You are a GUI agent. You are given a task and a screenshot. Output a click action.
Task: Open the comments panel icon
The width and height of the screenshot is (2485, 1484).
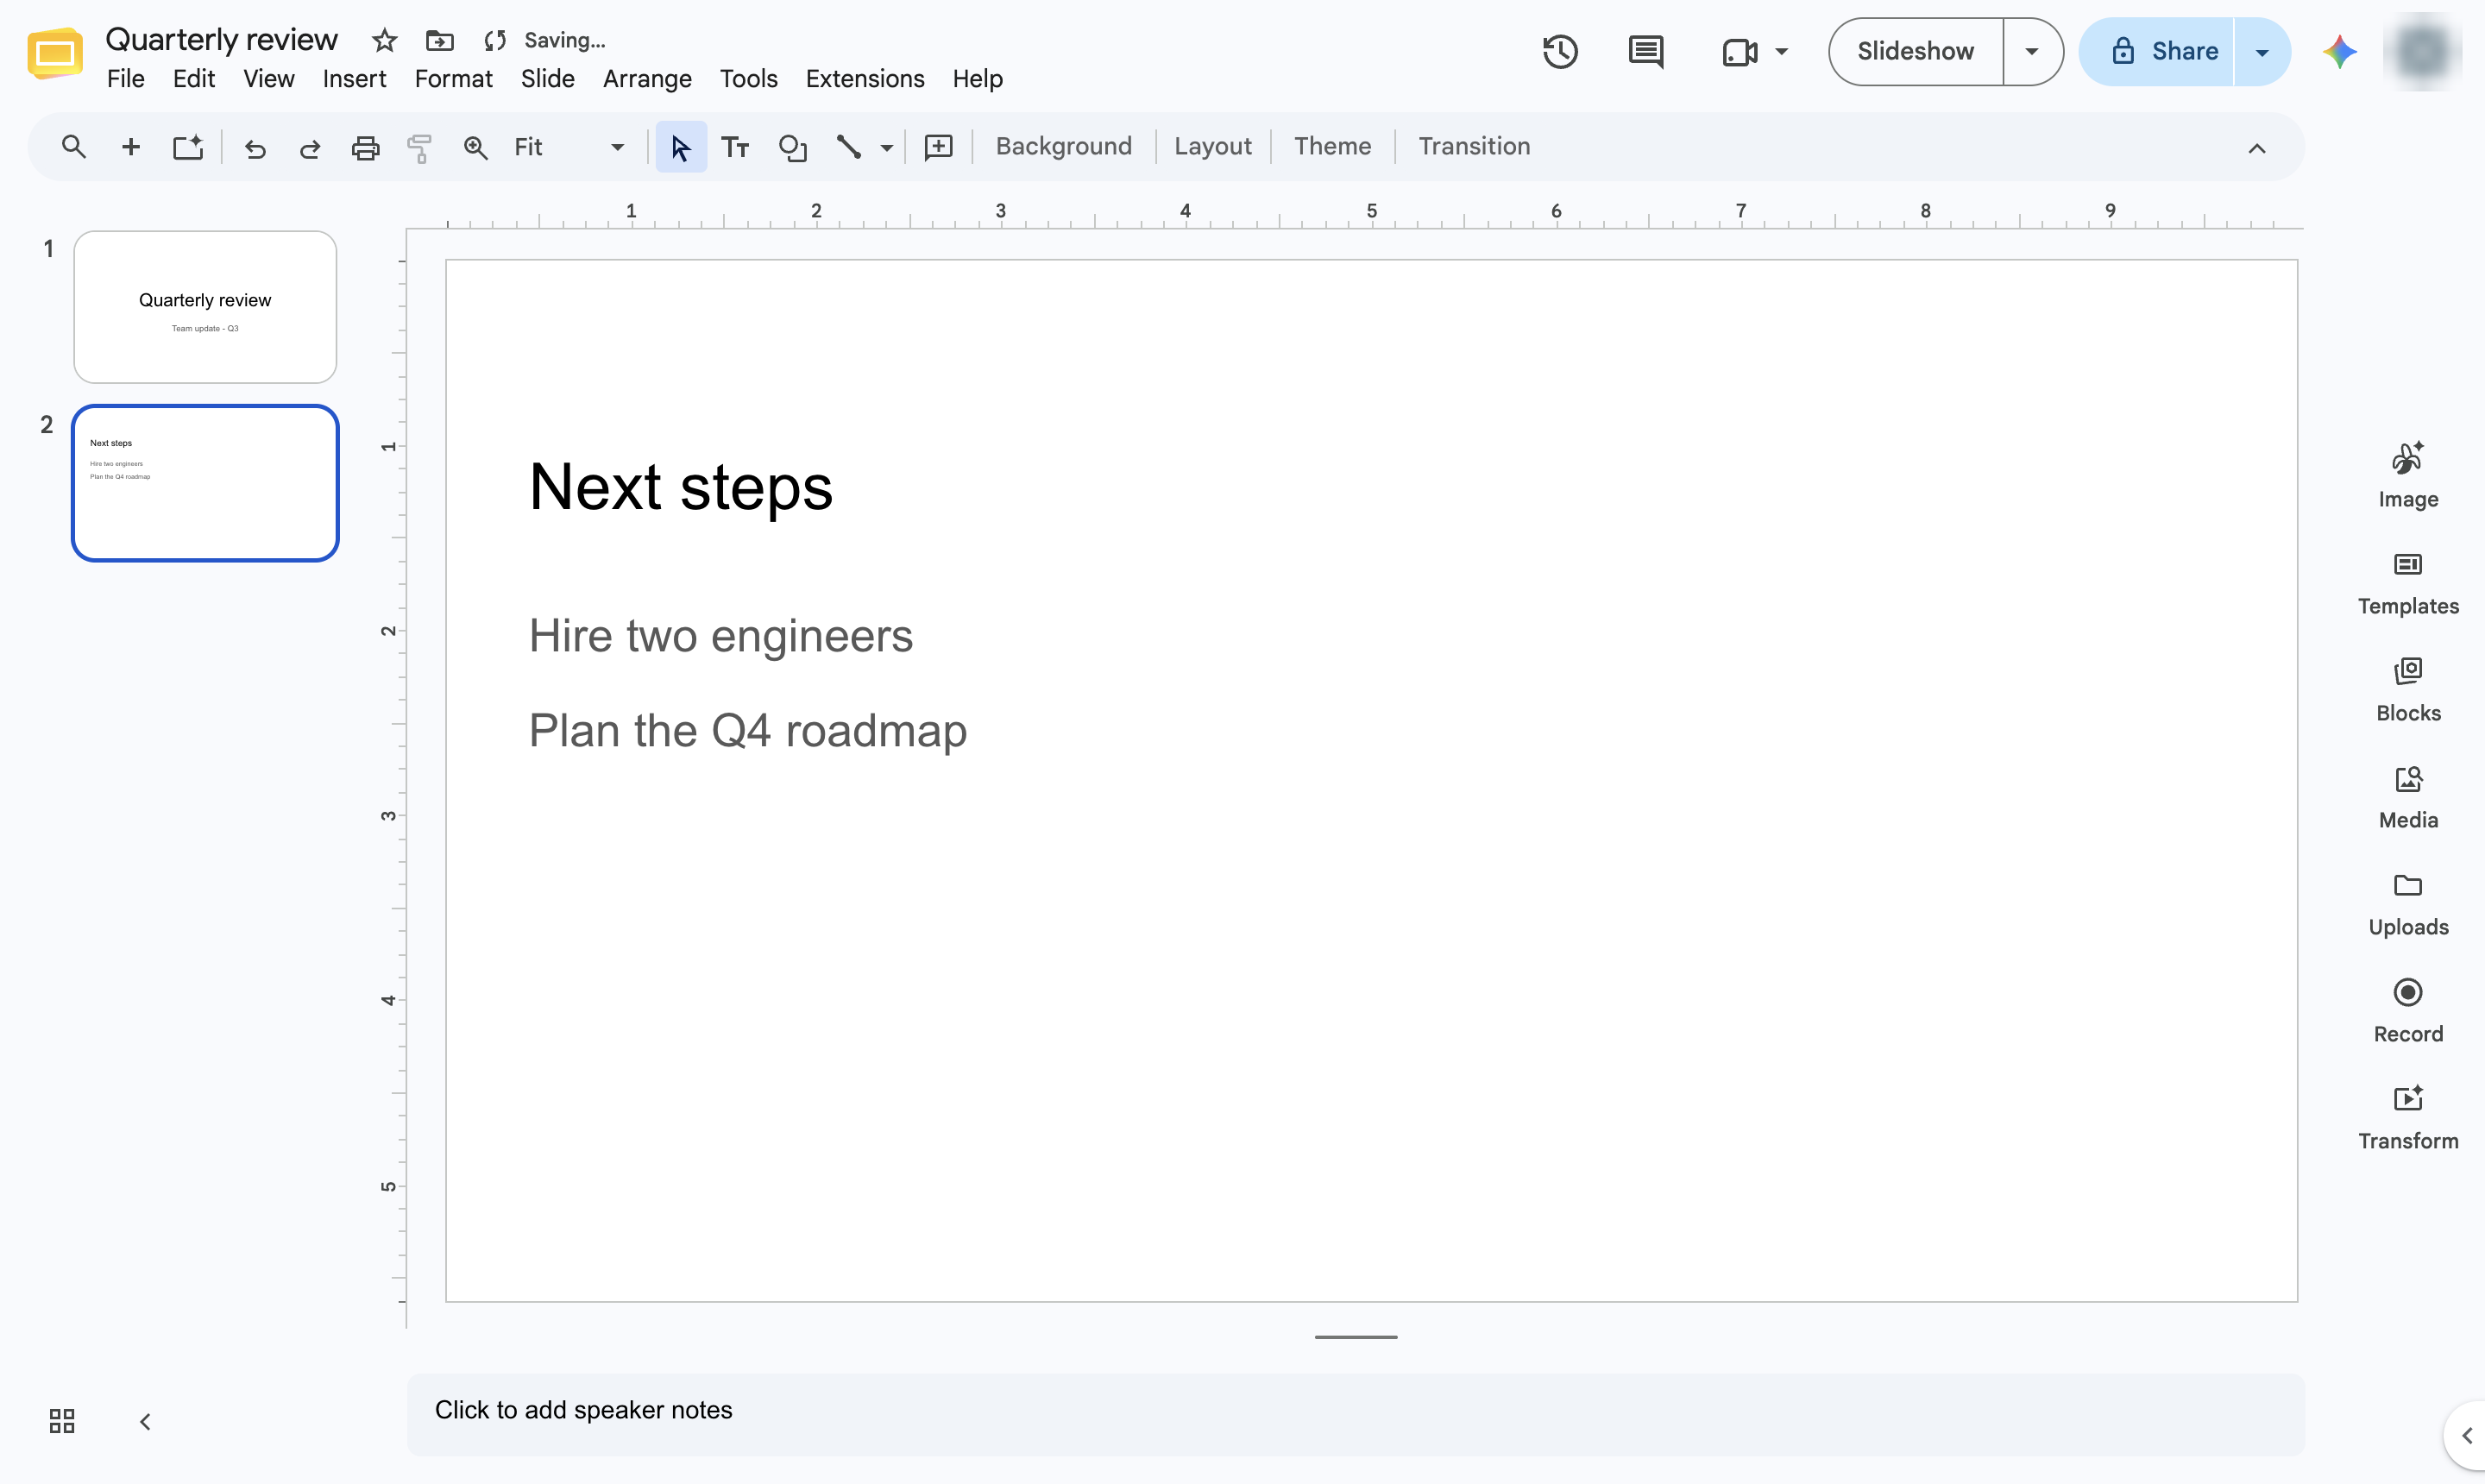1645,51
